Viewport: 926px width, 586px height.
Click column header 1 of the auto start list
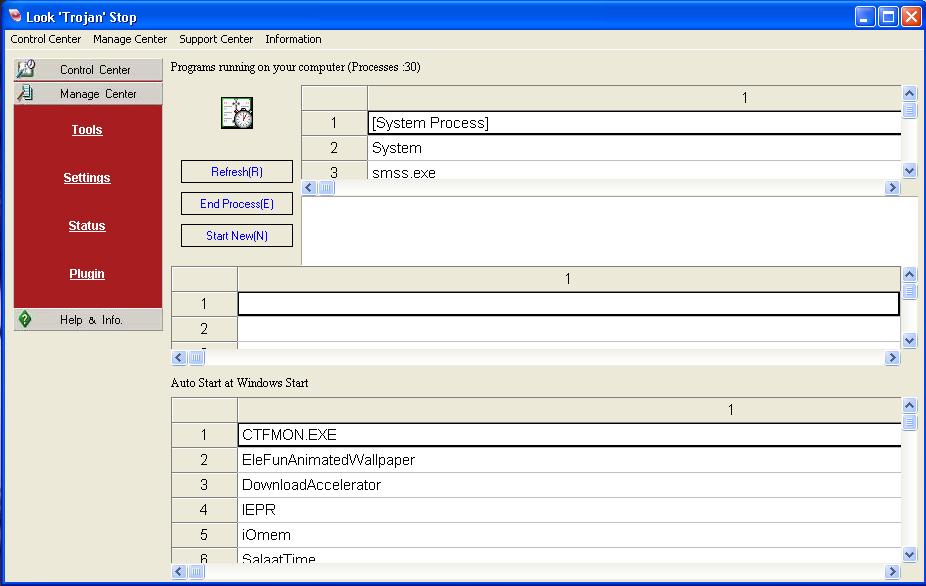click(x=569, y=409)
